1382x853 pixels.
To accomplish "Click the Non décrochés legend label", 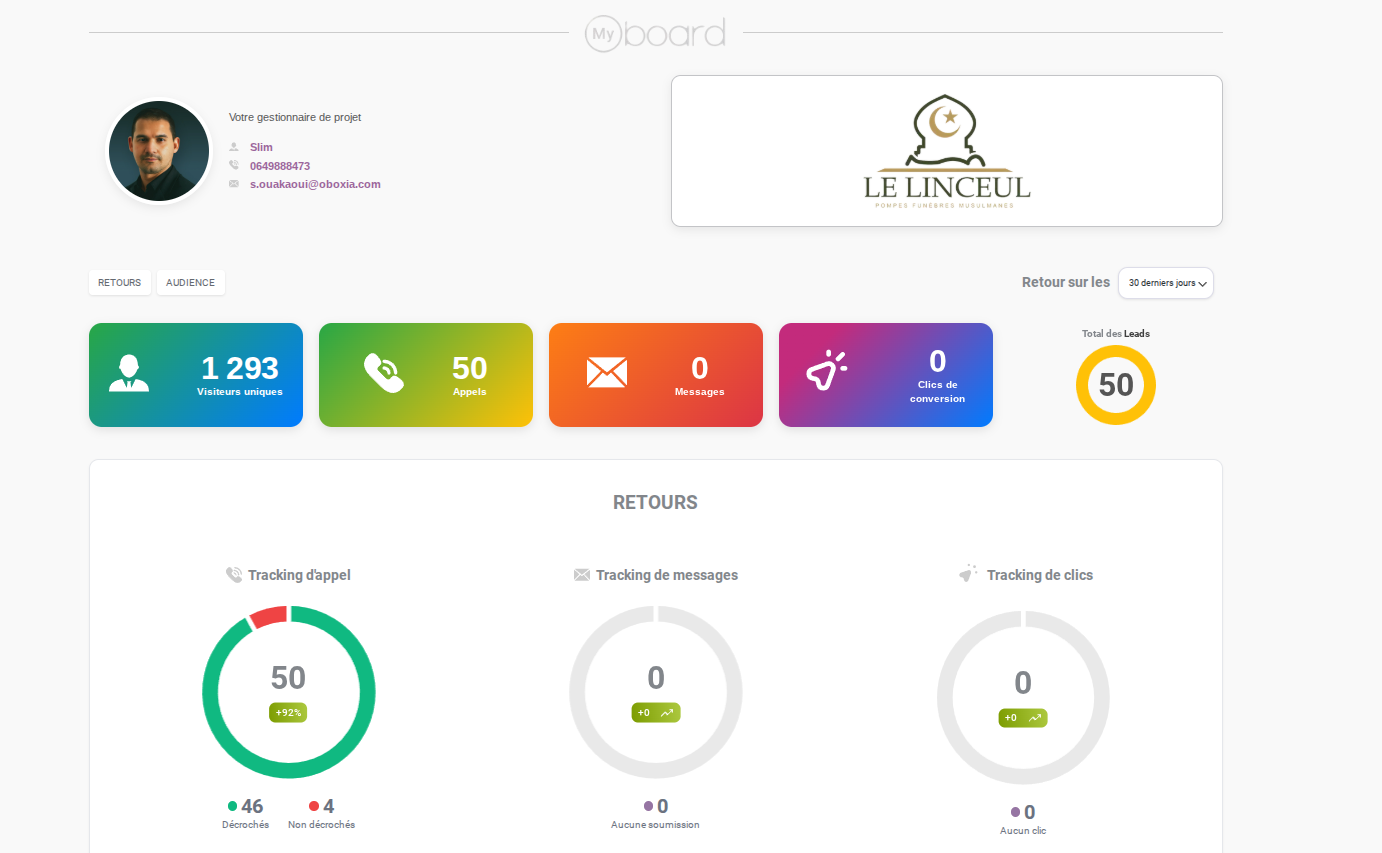I will pyautogui.click(x=321, y=825).
